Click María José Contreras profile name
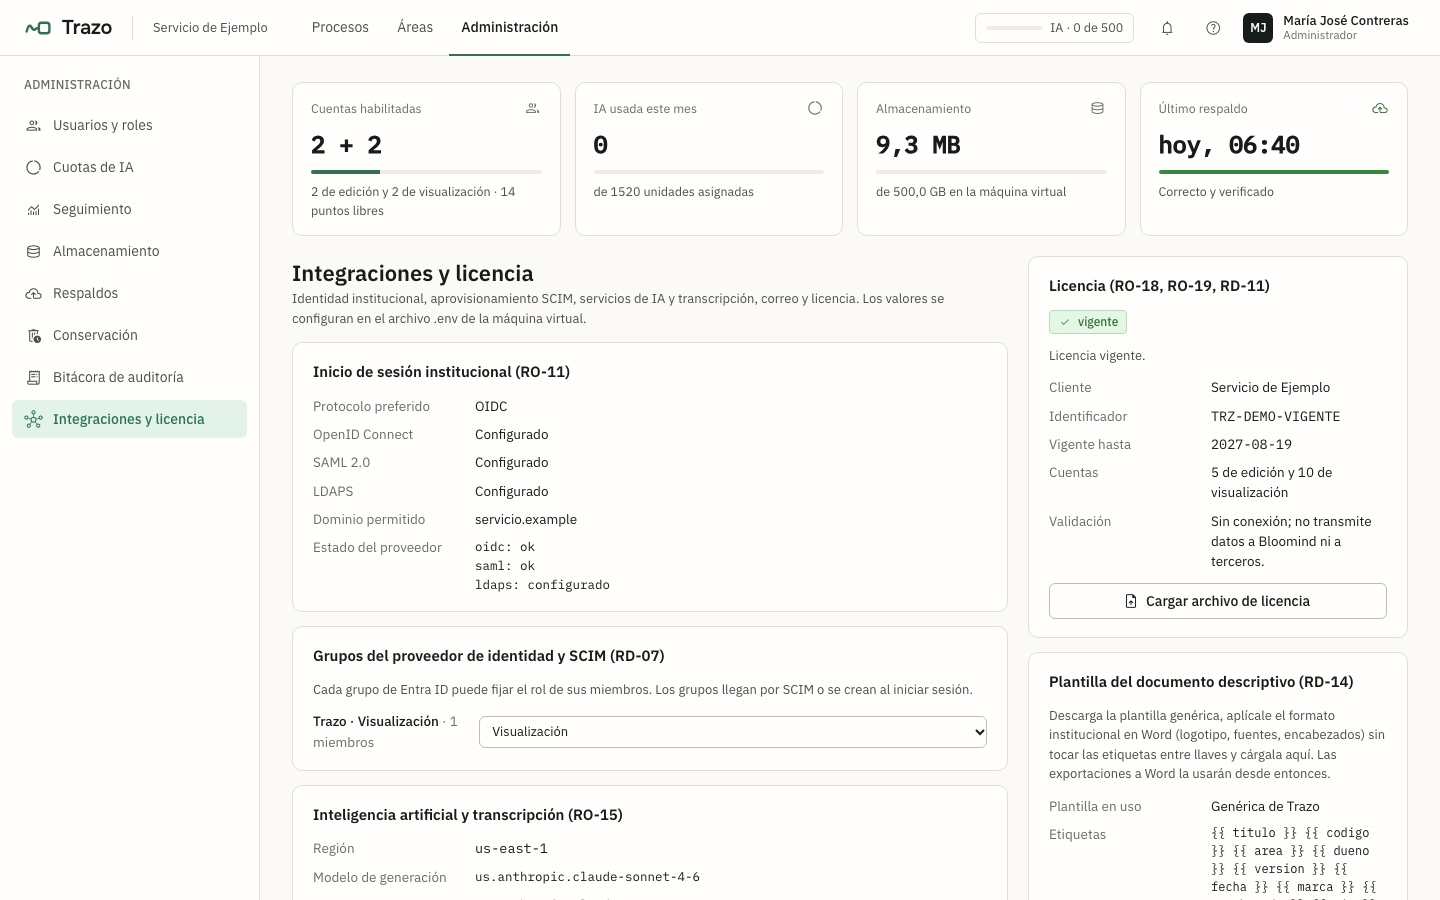 coord(1346,20)
